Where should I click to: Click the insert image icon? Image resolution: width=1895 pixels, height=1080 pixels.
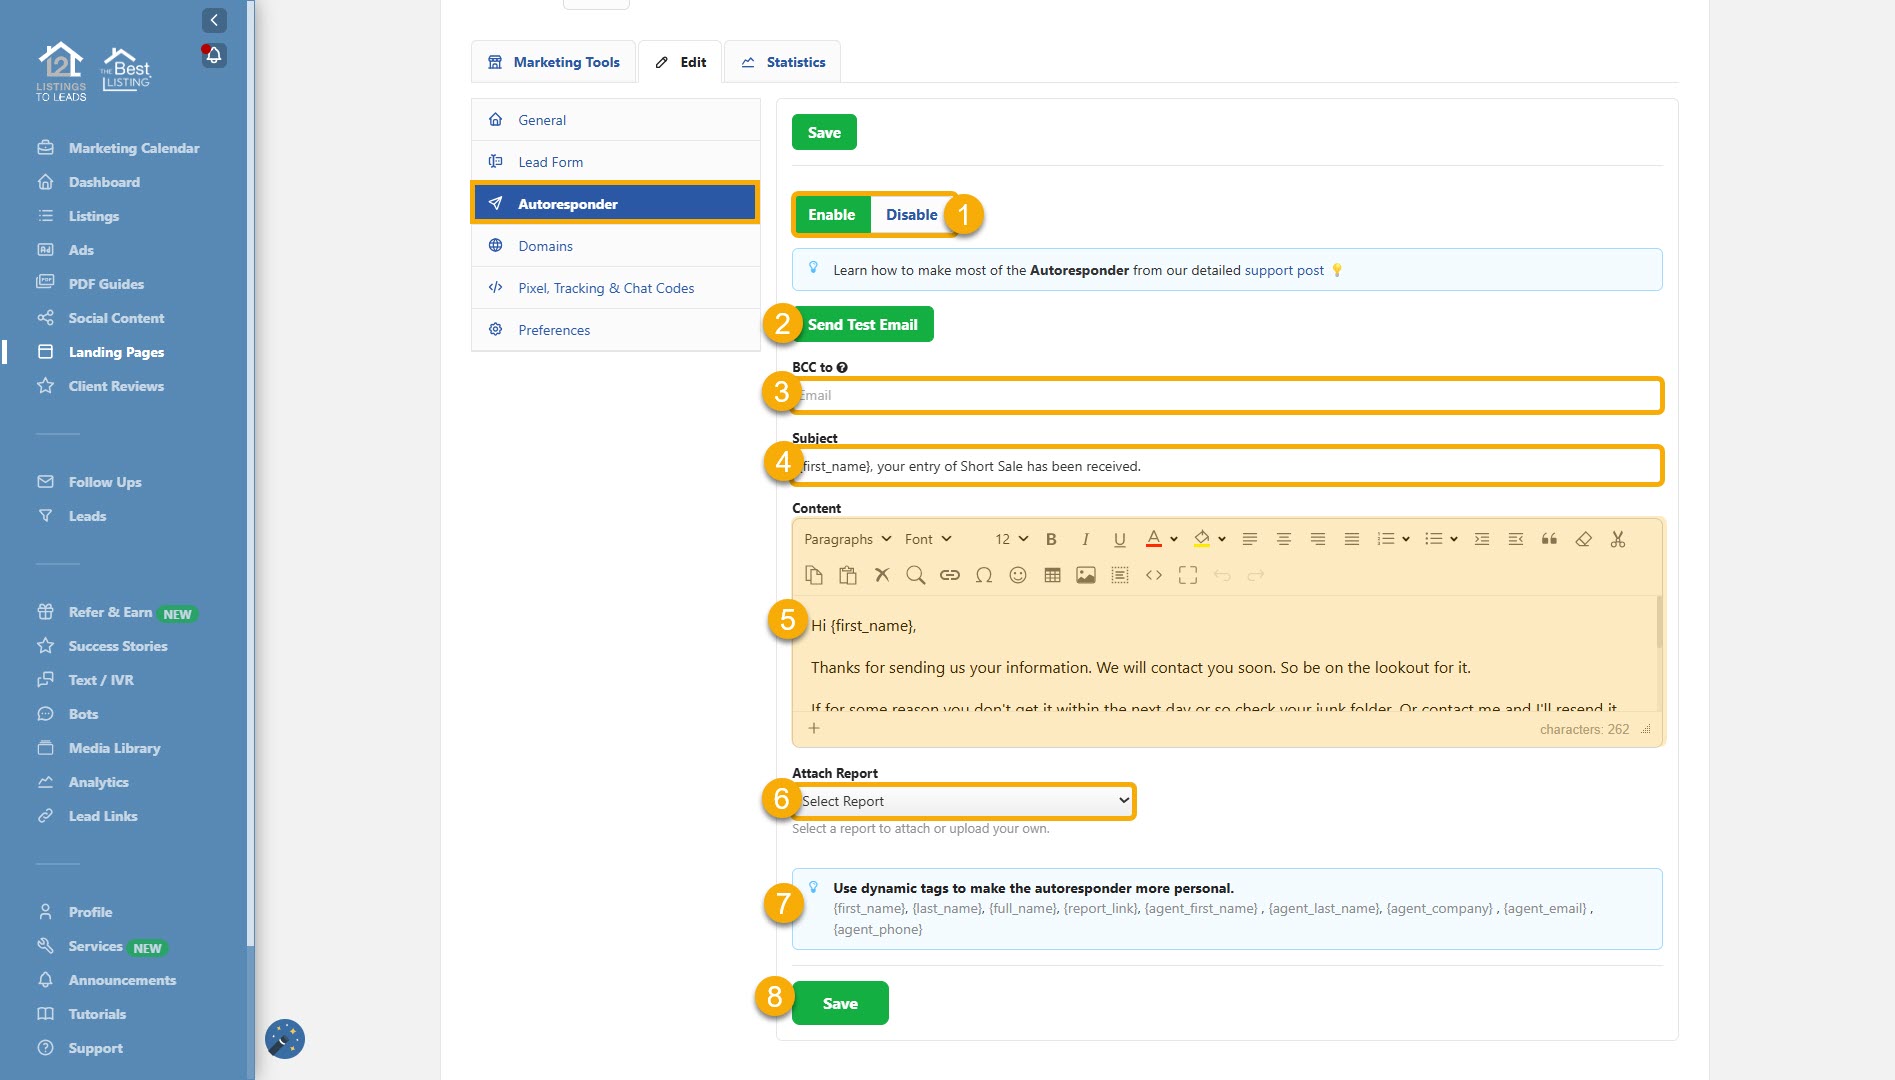coord(1085,575)
